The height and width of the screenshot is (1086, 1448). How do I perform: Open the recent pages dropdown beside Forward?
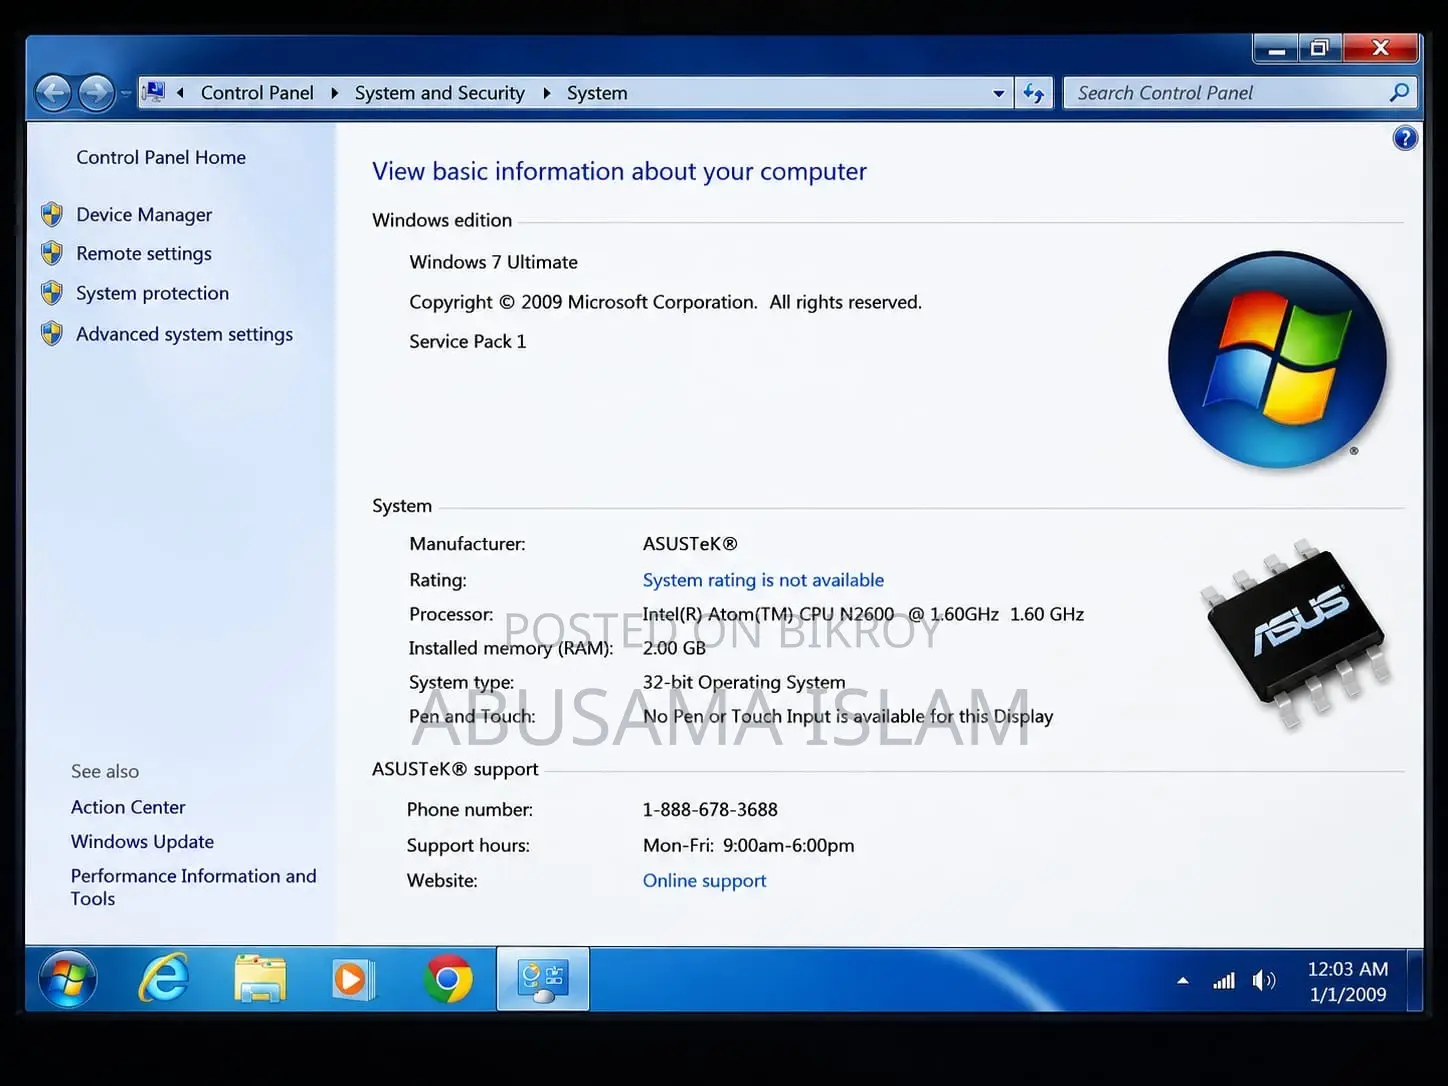click(126, 94)
